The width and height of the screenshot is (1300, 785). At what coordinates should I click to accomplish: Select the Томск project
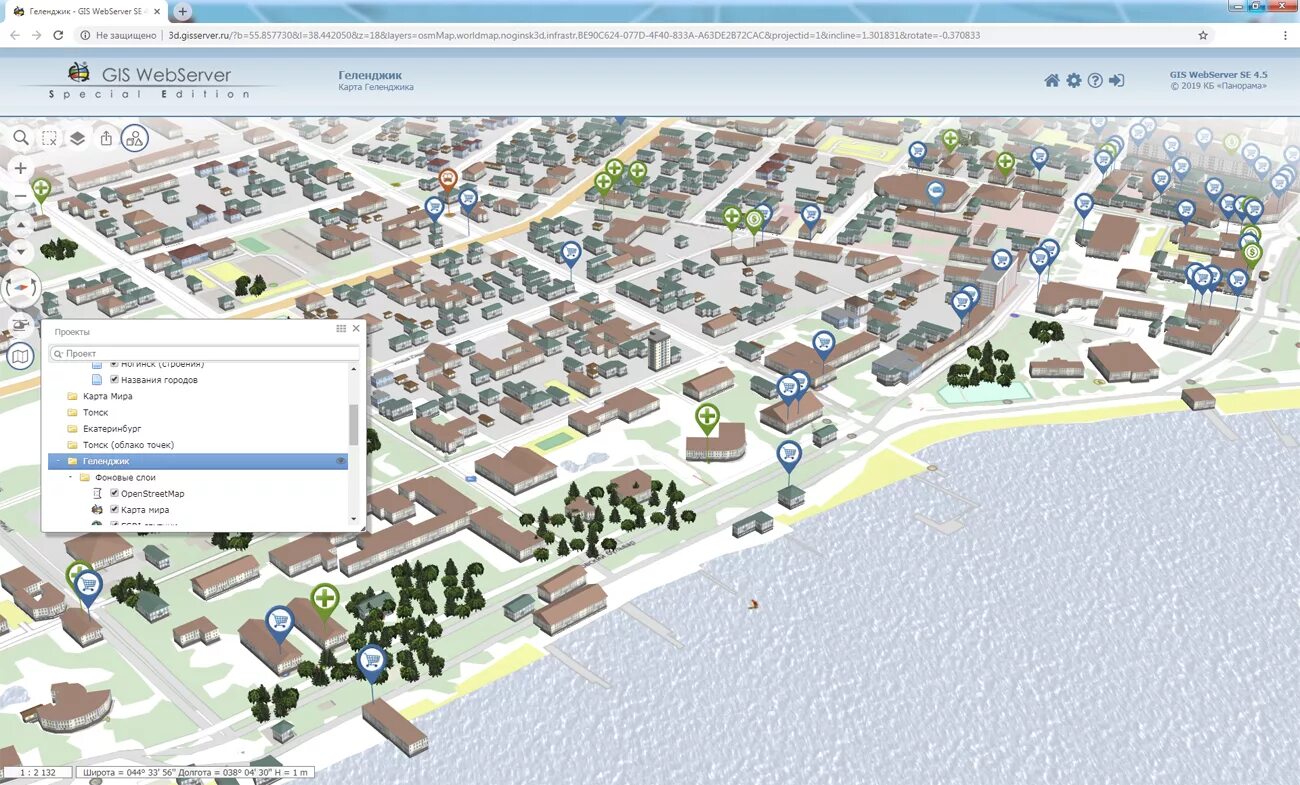click(95, 412)
